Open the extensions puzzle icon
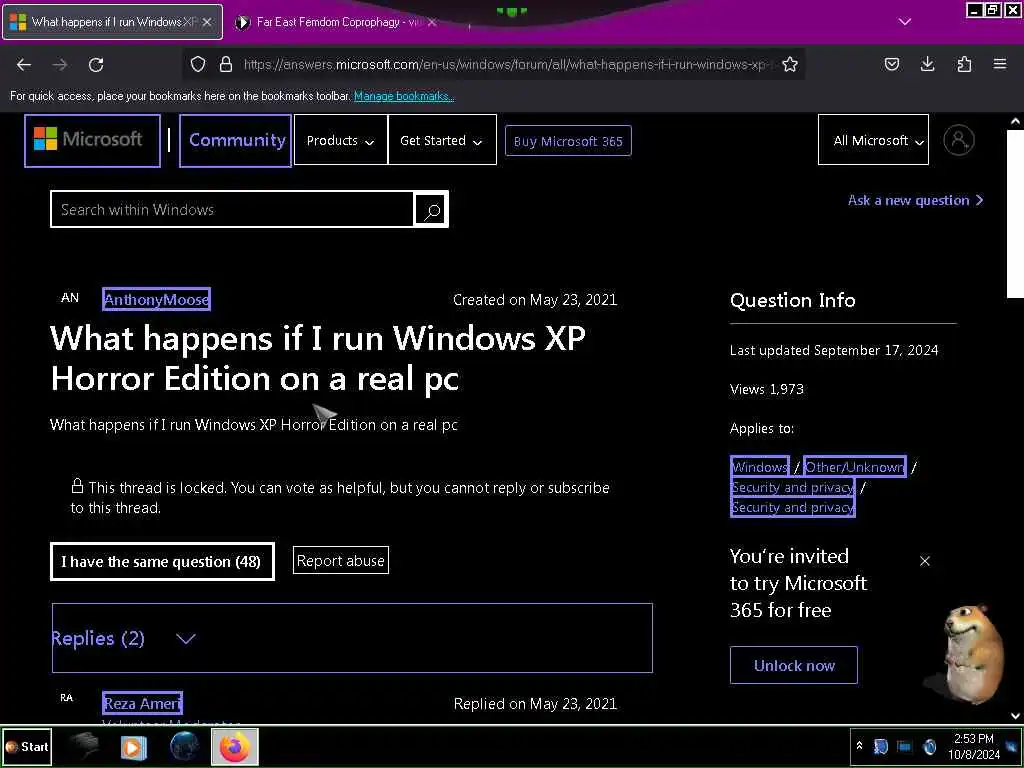 [x=964, y=64]
